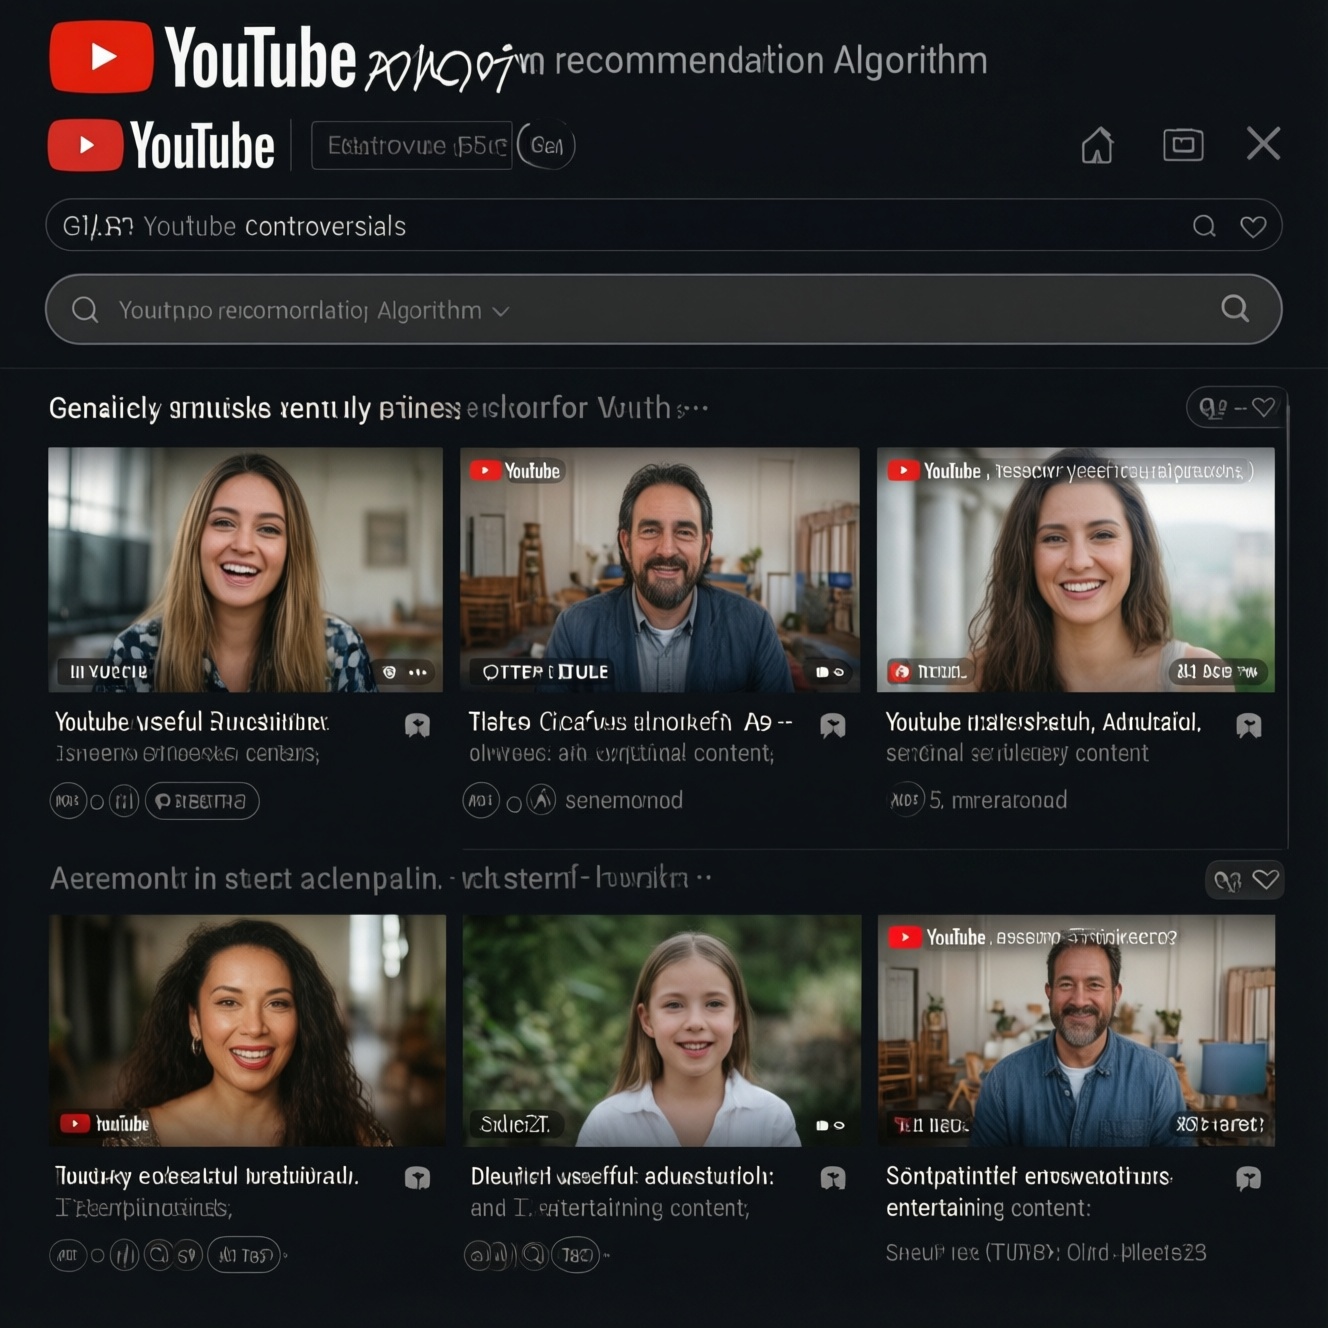This screenshot has width=1328, height=1328.
Task: Click the '780' chip under 'Dleurierl useful' card
Action: pos(575,1254)
